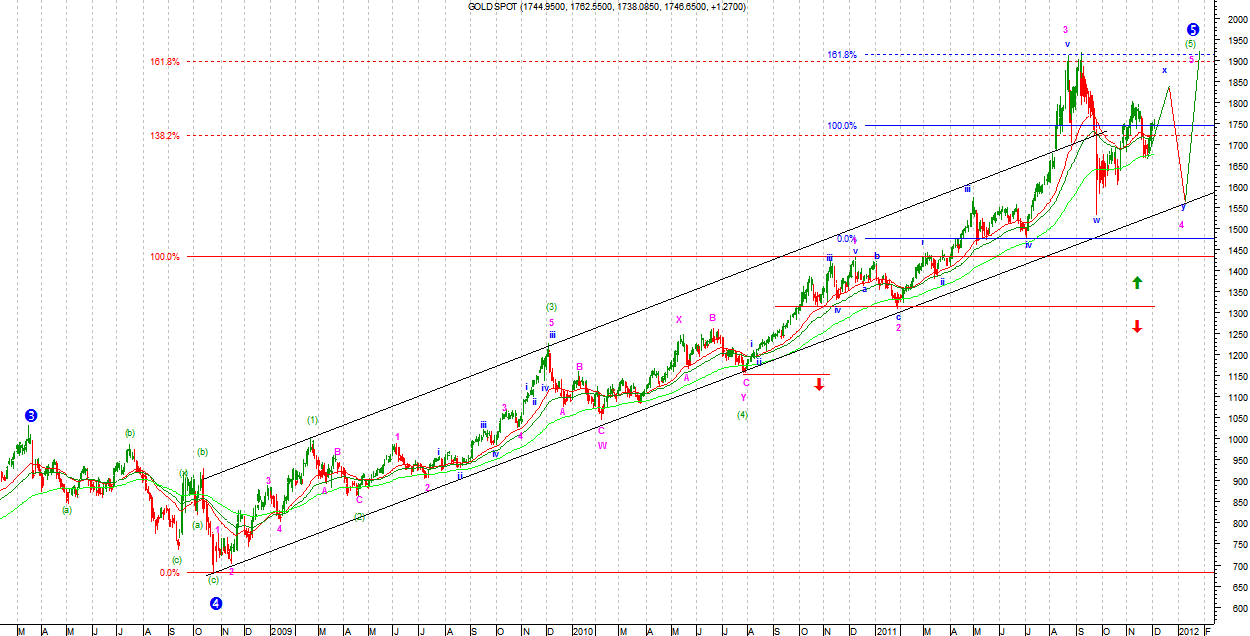Click the blue circled 5 wave marker
Image resolution: width=1250 pixels, height=636 pixels.
tap(1192, 30)
